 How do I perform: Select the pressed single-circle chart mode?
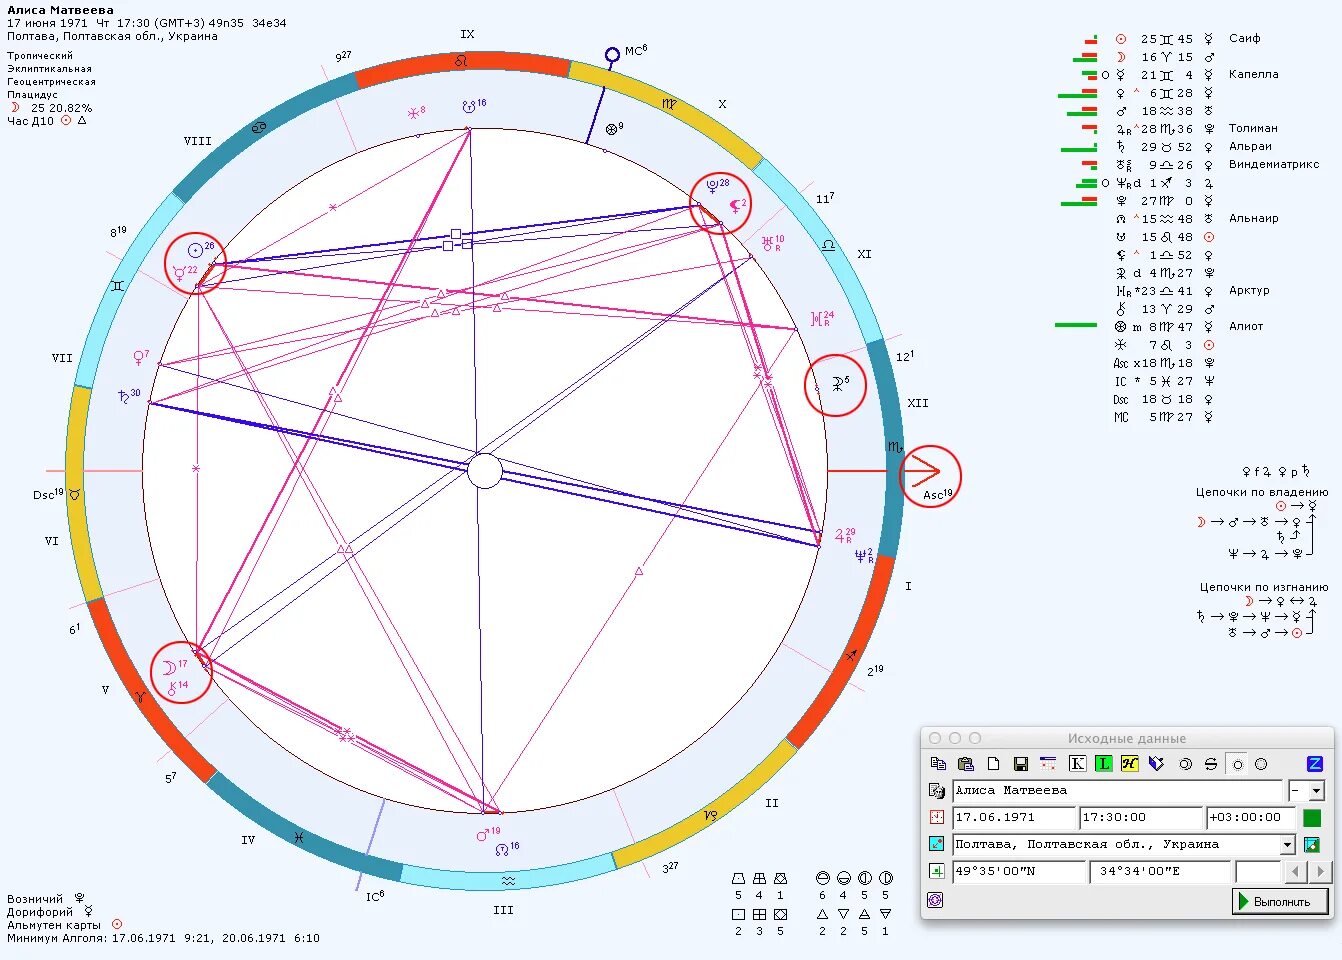tap(1237, 764)
